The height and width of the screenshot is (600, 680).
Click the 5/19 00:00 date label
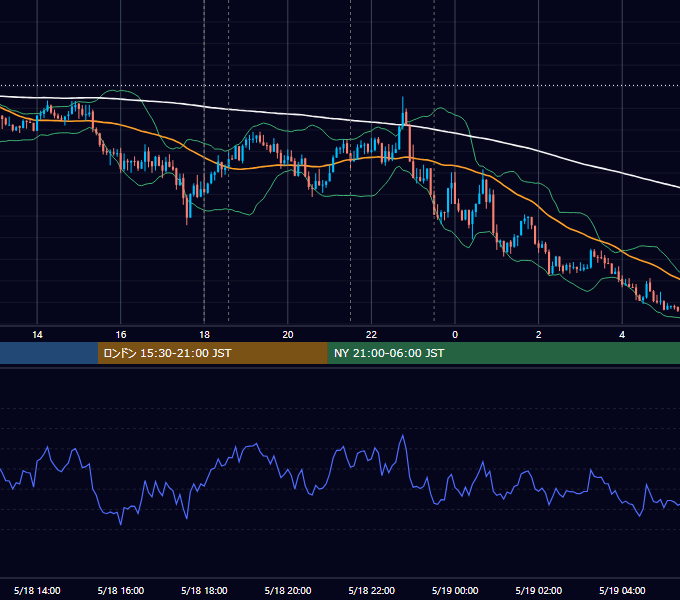(455, 590)
